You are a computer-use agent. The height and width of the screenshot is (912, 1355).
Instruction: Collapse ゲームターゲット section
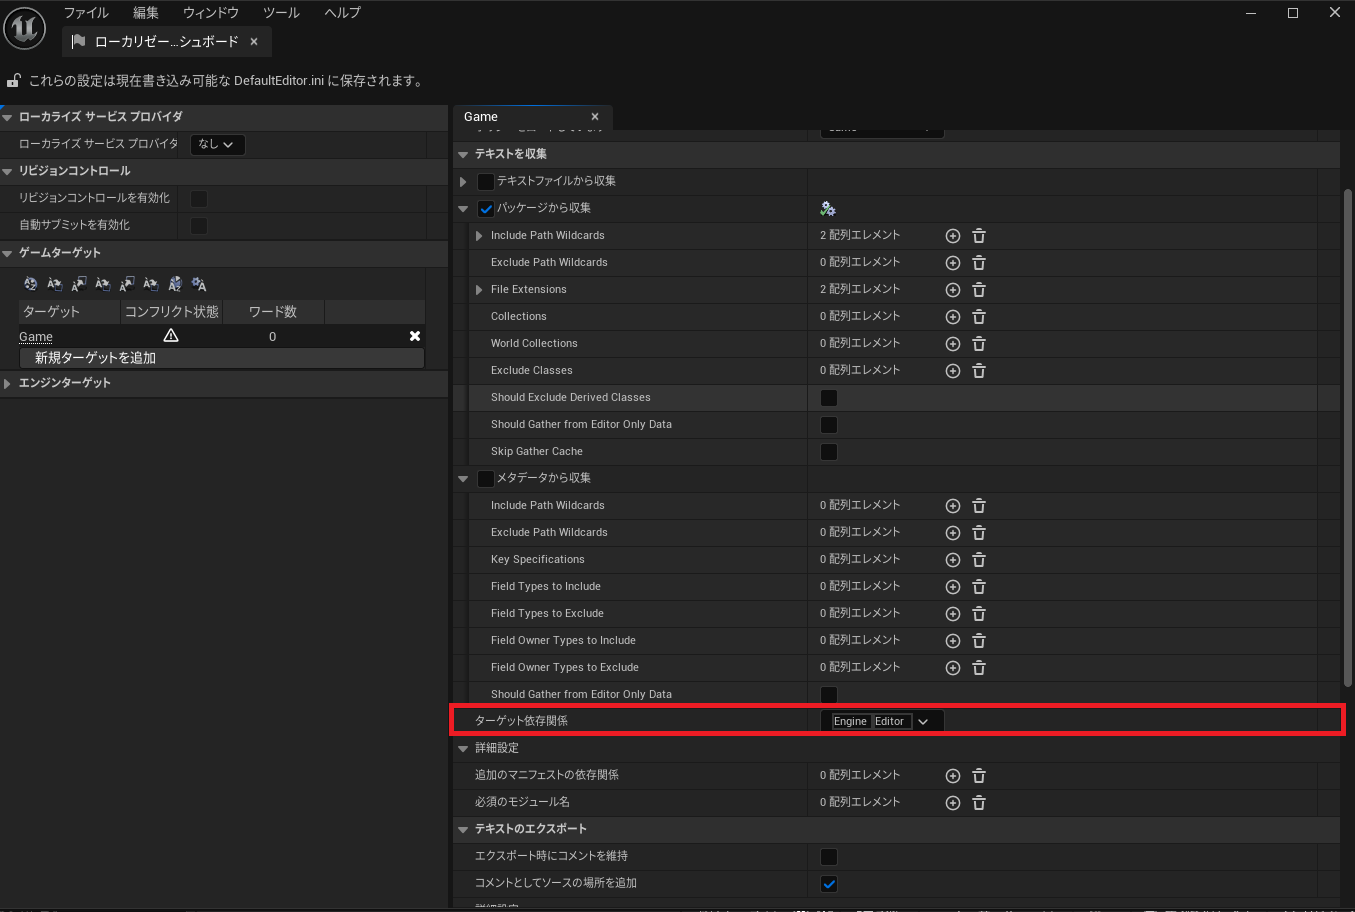tap(7, 254)
